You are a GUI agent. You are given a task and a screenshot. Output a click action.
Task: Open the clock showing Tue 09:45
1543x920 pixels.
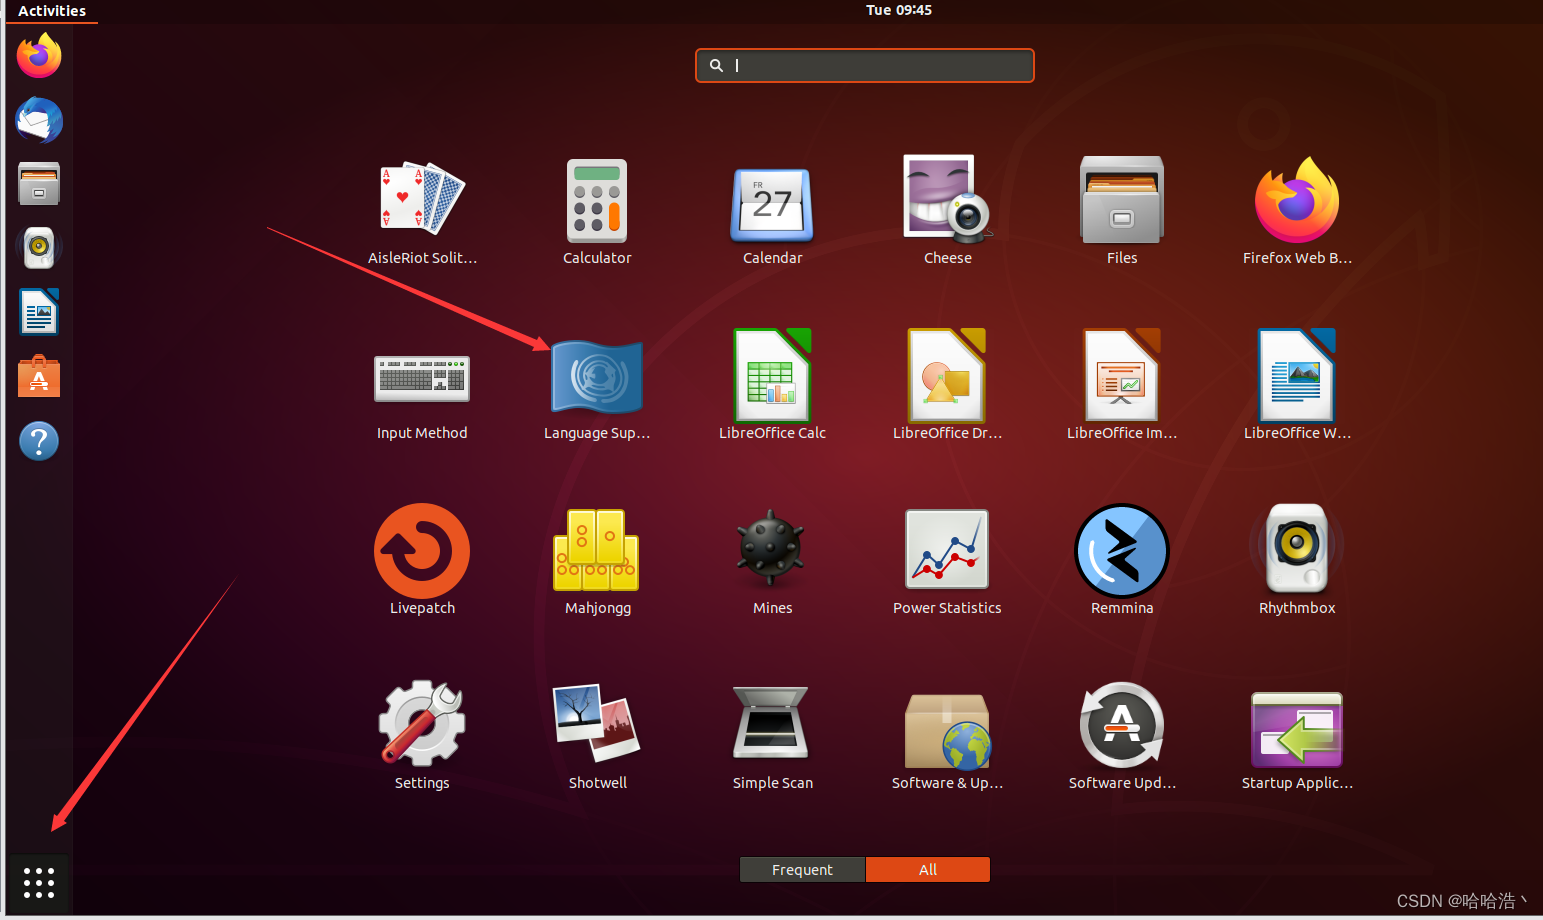pos(898,10)
